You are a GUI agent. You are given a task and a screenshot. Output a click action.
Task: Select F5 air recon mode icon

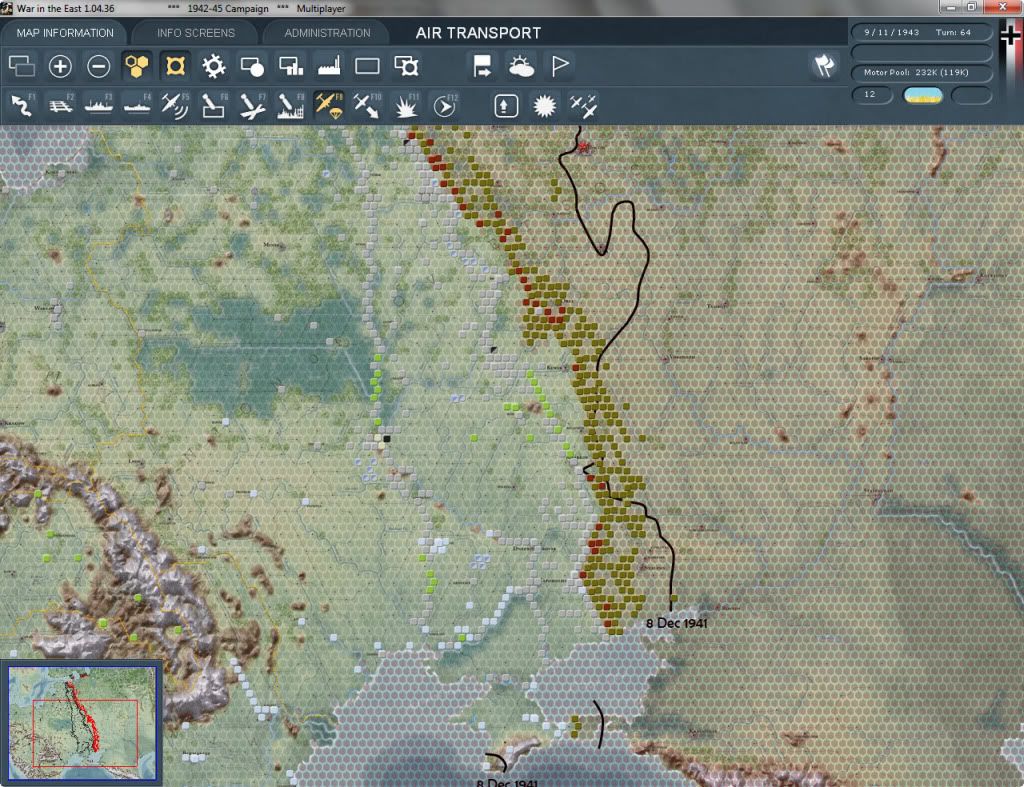coord(175,106)
